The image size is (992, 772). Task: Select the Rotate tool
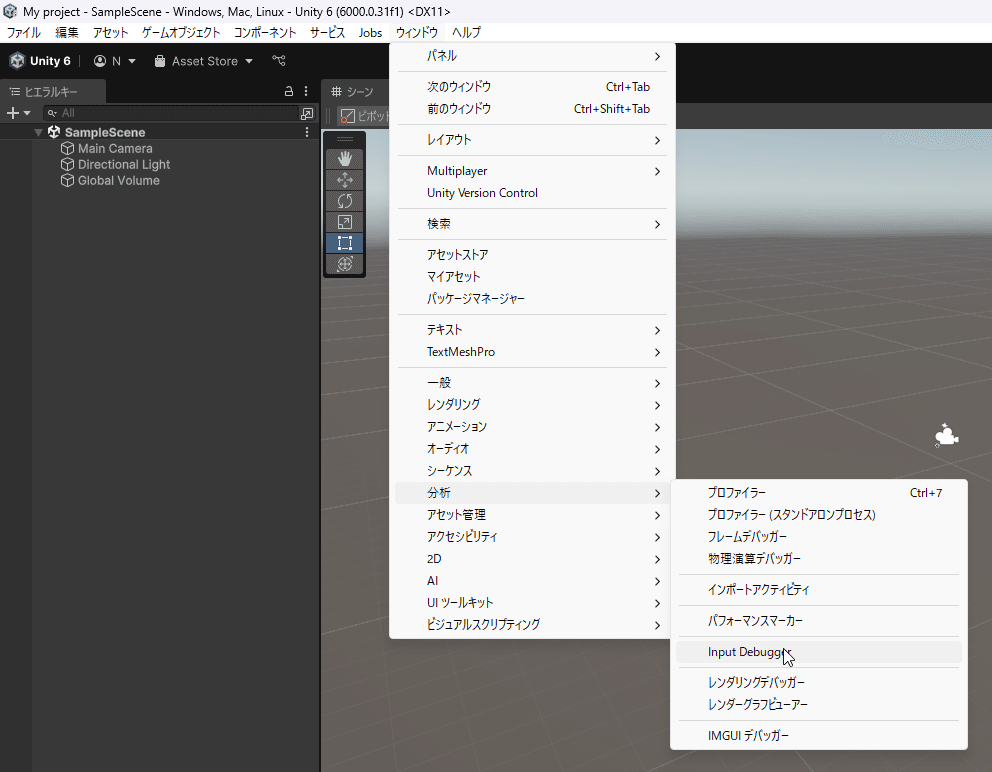click(x=344, y=199)
